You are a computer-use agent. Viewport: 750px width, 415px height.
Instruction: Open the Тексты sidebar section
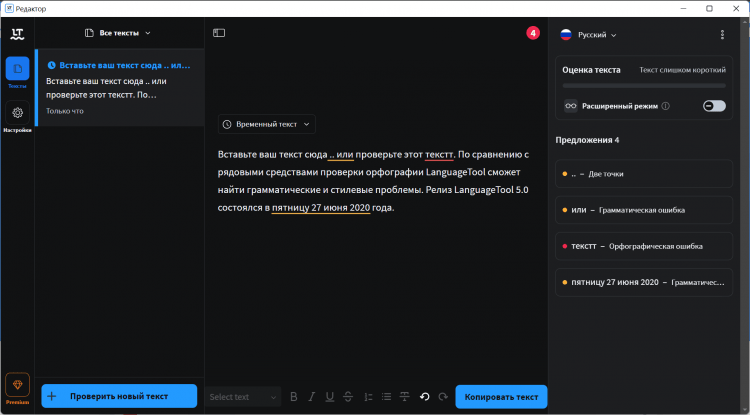tap(17, 72)
